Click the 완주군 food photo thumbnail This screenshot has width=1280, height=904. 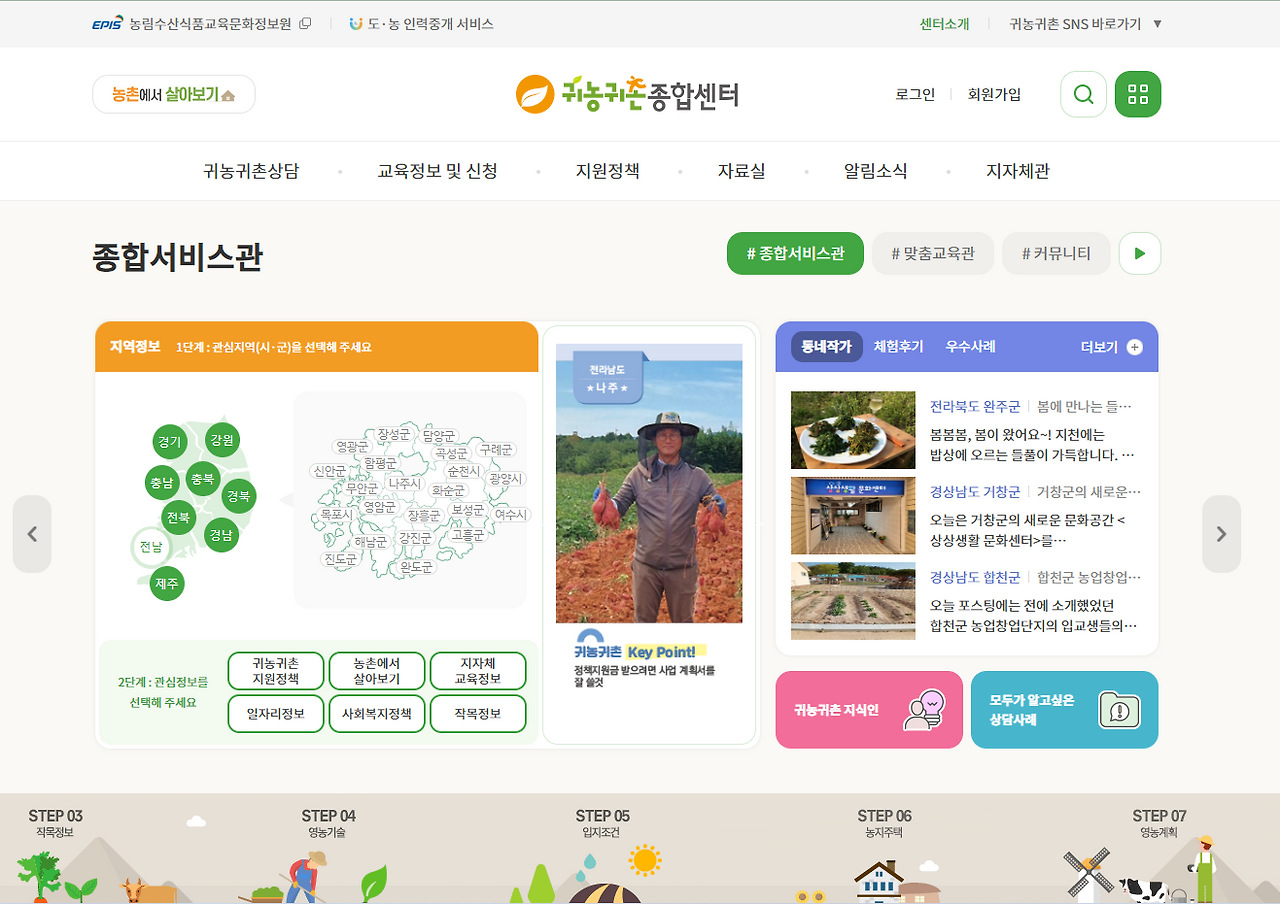tap(852, 430)
